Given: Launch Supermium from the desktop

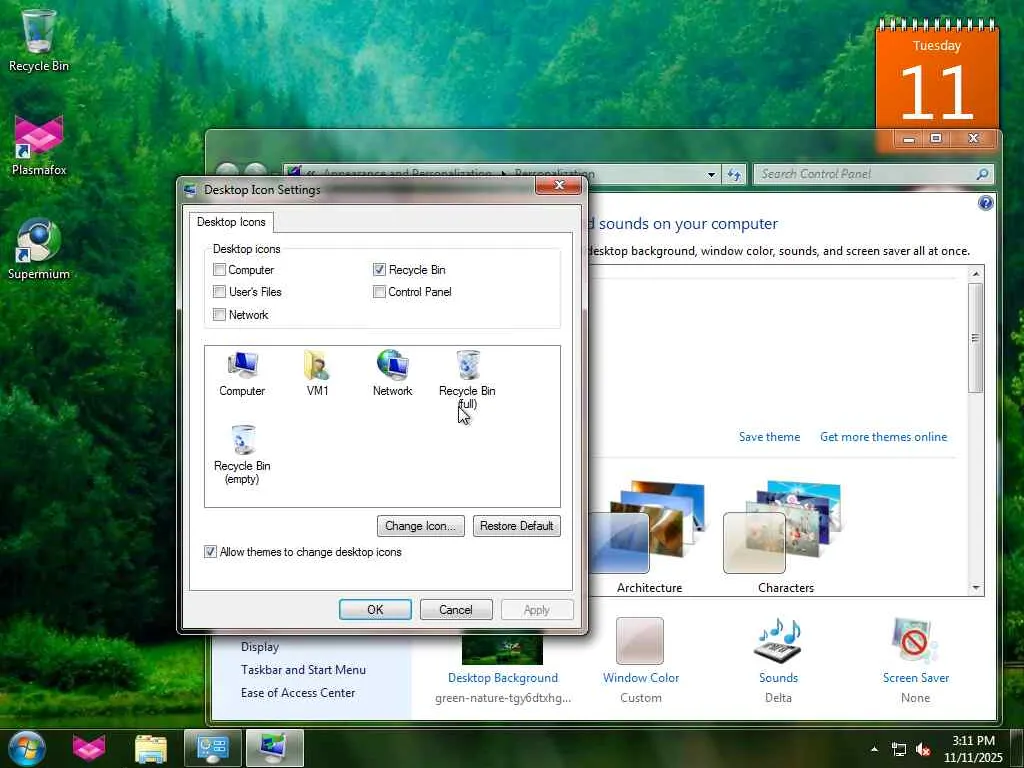Looking at the screenshot, I should 39,249.
